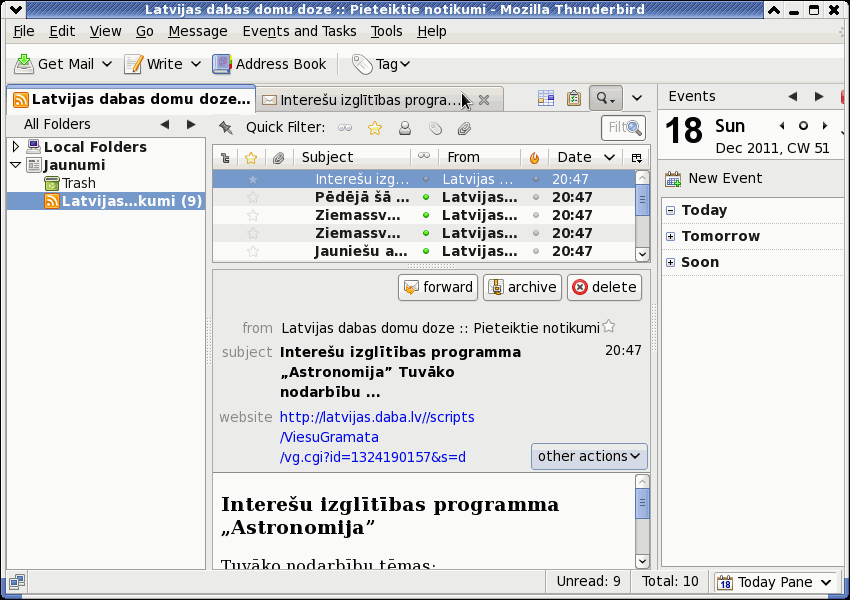850x600 pixels.
Task: Open the list all tabs chevron
Action: [x=637, y=98]
